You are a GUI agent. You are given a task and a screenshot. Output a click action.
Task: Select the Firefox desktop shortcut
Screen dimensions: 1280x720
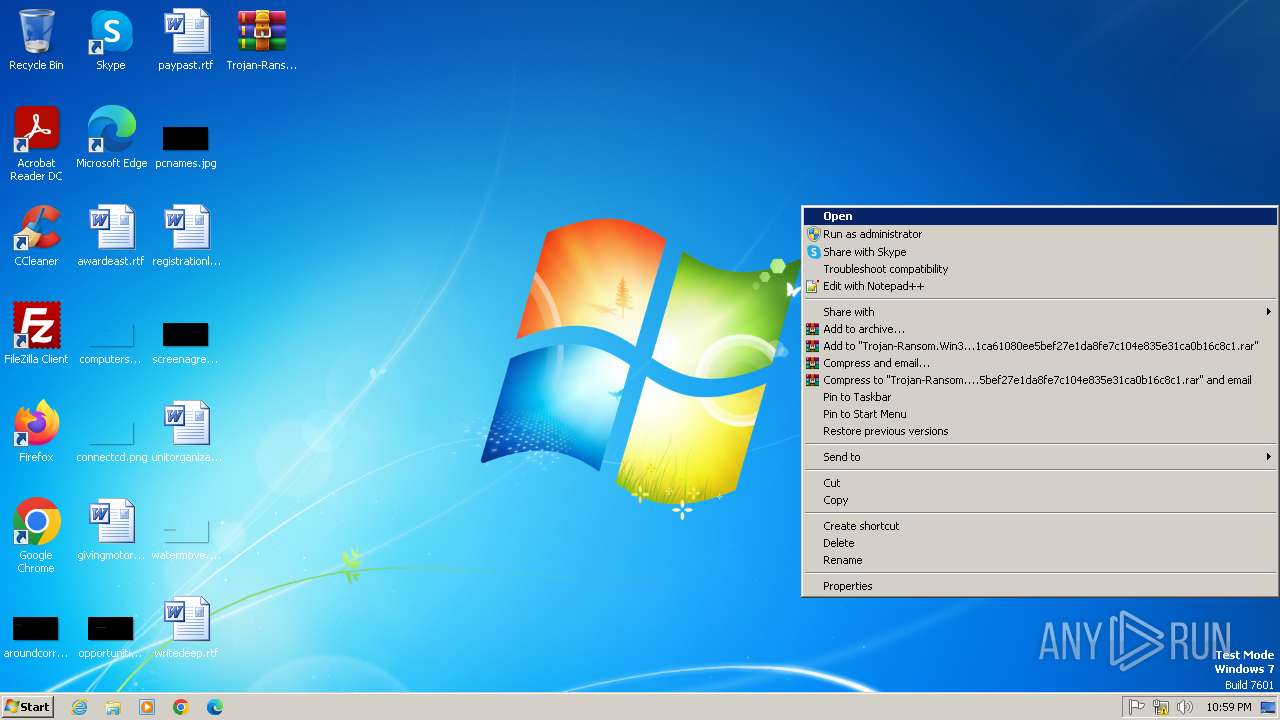(x=36, y=432)
